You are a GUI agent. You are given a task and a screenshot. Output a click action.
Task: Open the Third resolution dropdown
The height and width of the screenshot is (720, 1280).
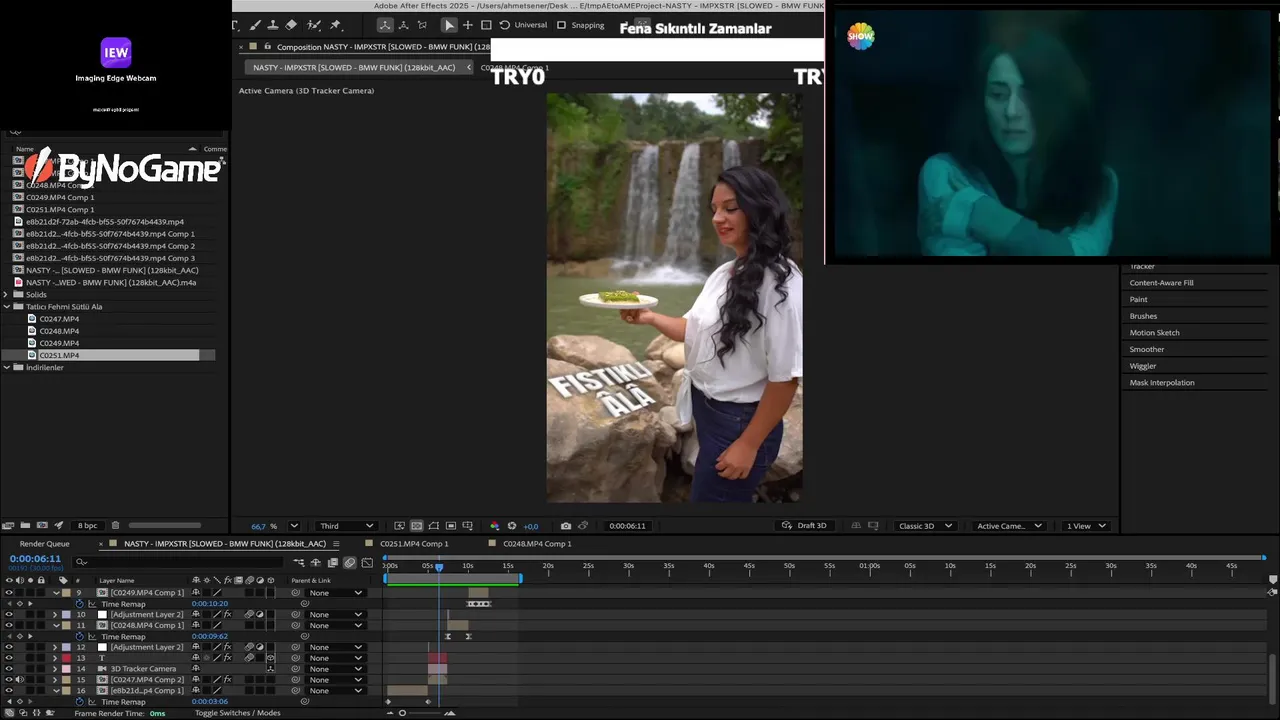(x=346, y=526)
